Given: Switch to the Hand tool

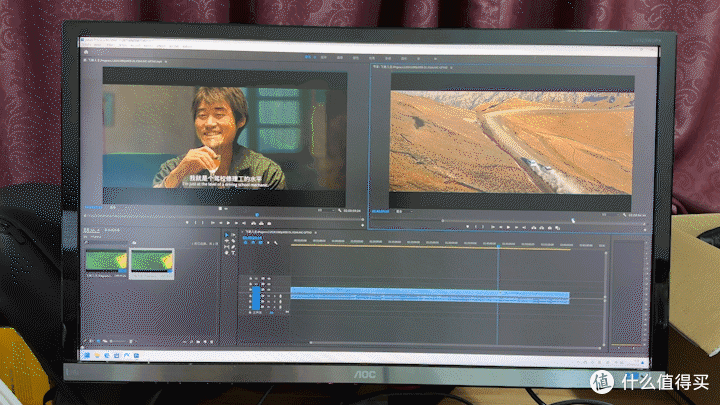Looking at the screenshot, I should click(x=227, y=253).
